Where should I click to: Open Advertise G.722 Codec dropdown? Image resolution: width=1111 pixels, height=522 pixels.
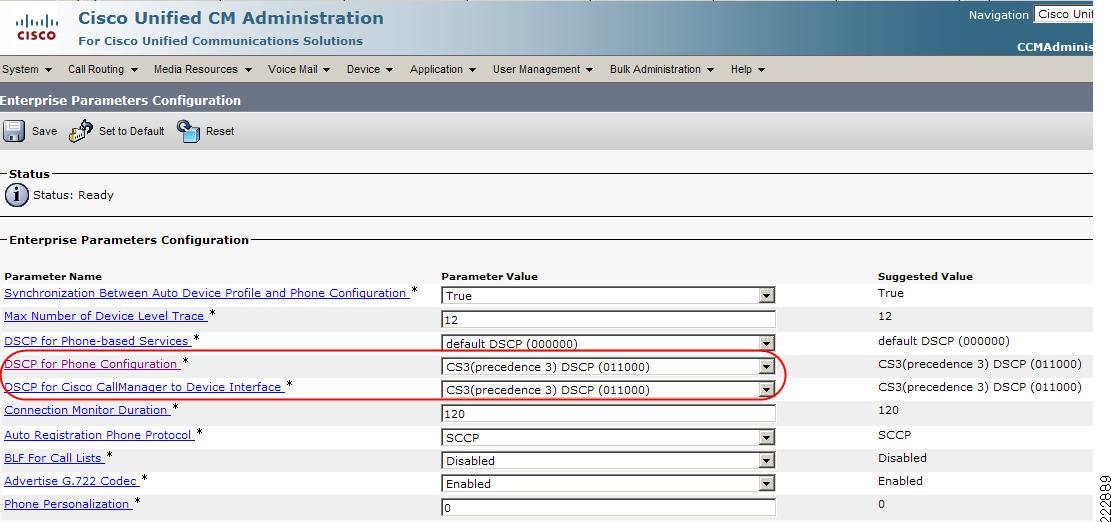pos(608,484)
